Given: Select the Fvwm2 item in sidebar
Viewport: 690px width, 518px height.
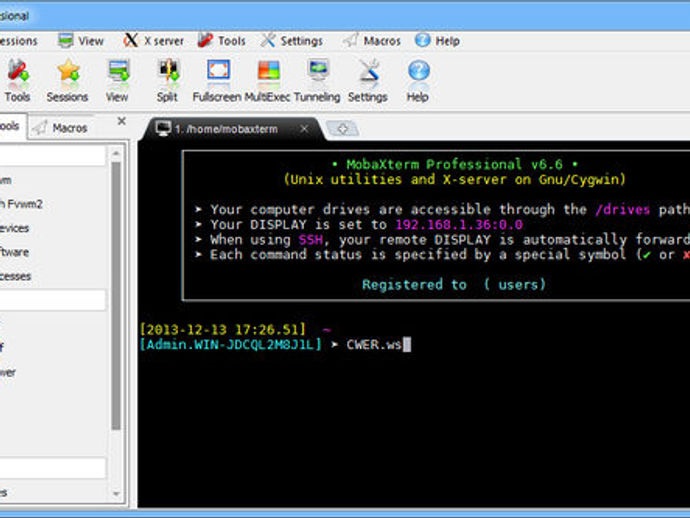Looking at the screenshot, I should coord(22,204).
